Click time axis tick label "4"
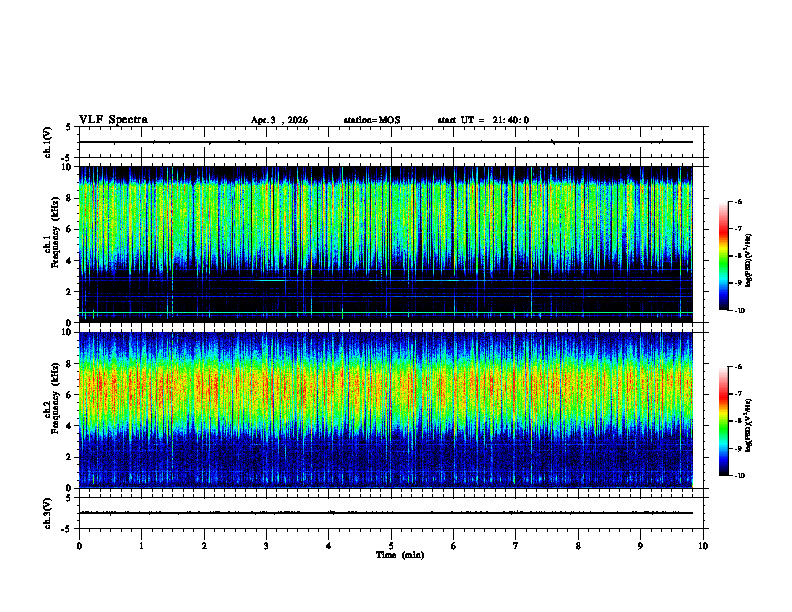Image resolution: width=792 pixels, height=612 pixels. pos(329,546)
